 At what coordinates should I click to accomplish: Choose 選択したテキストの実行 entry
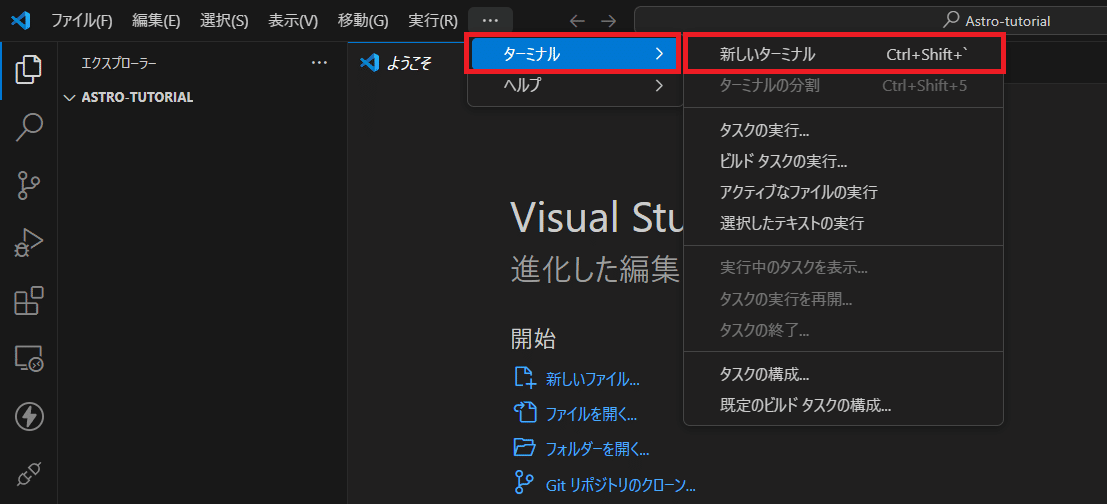click(844, 224)
